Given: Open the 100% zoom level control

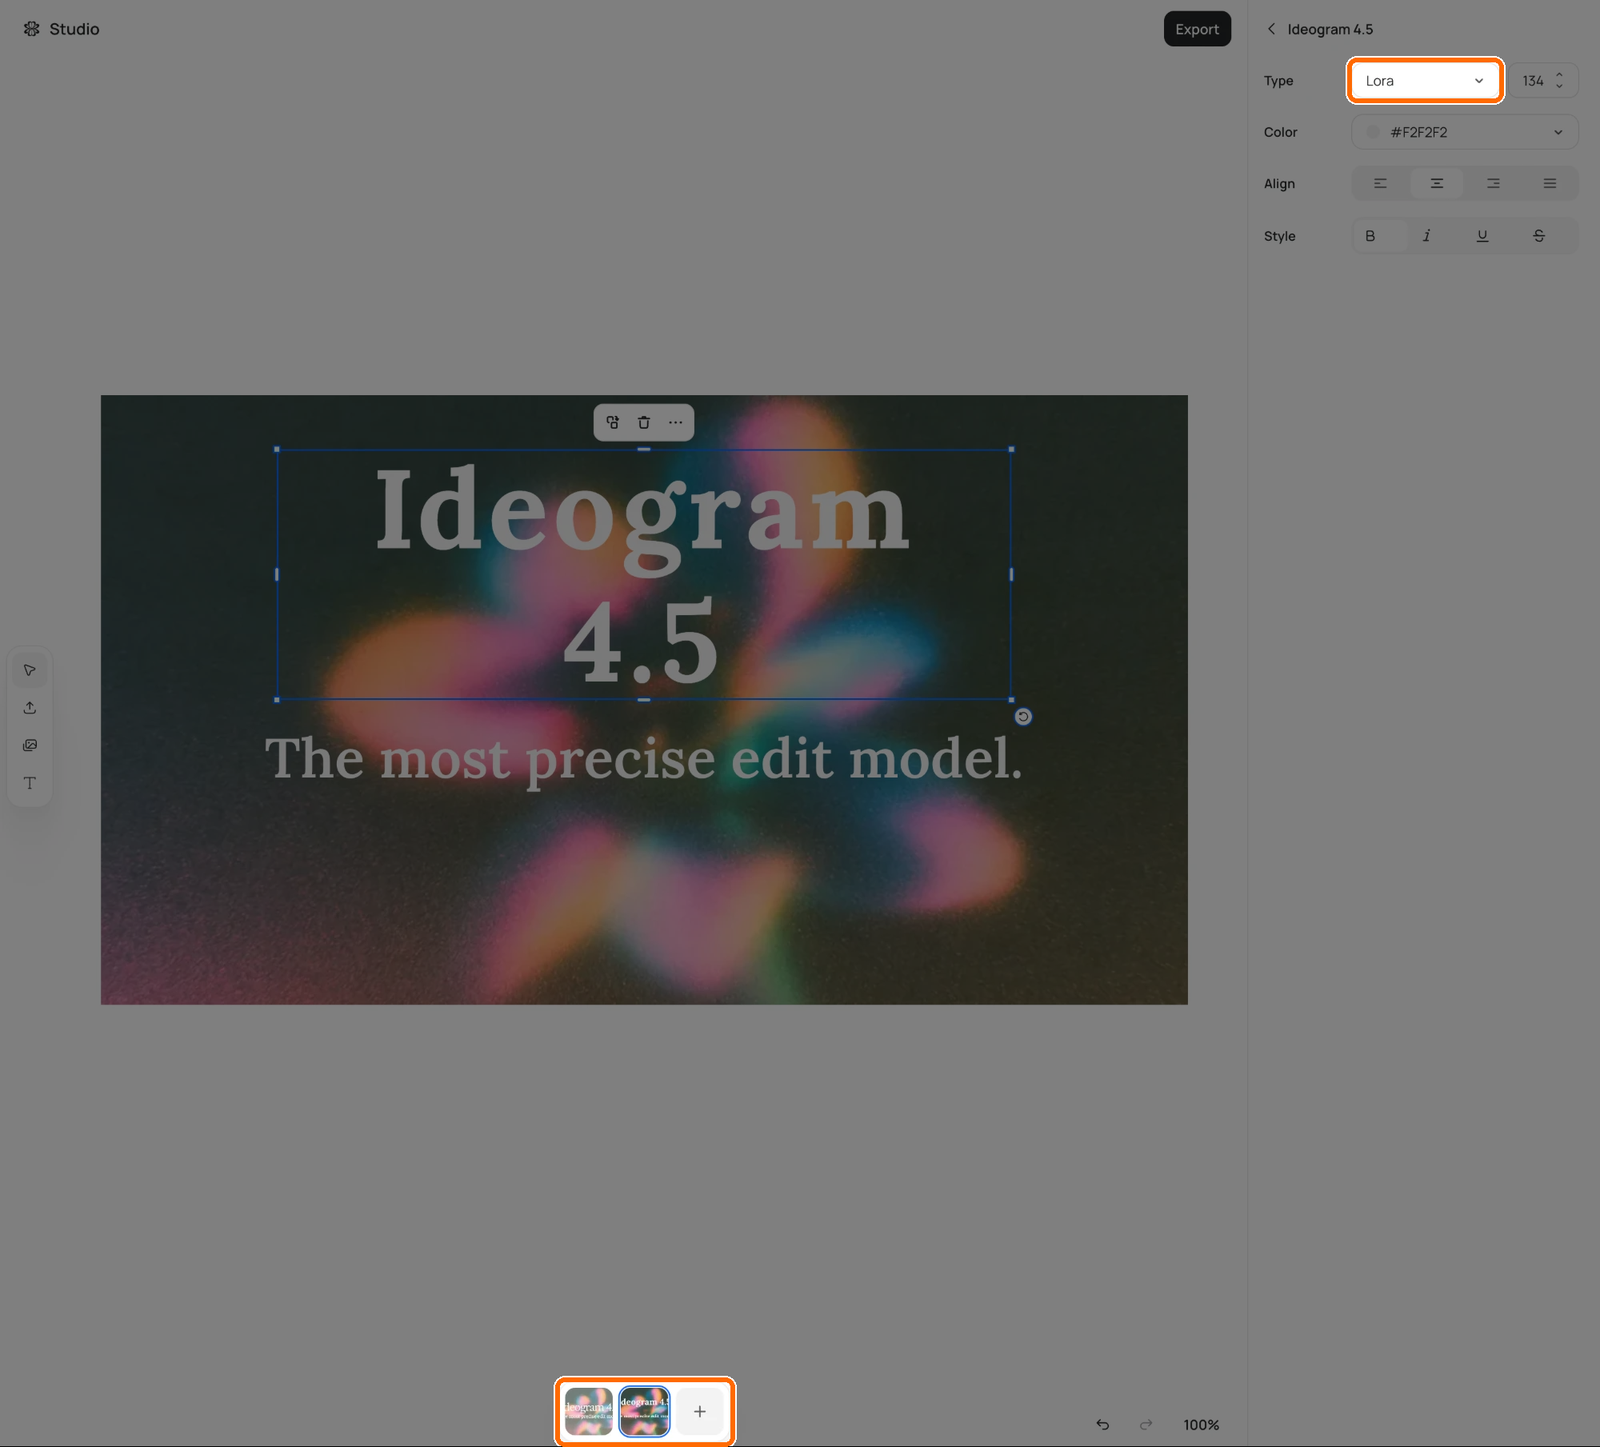Looking at the screenshot, I should [x=1201, y=1424].
